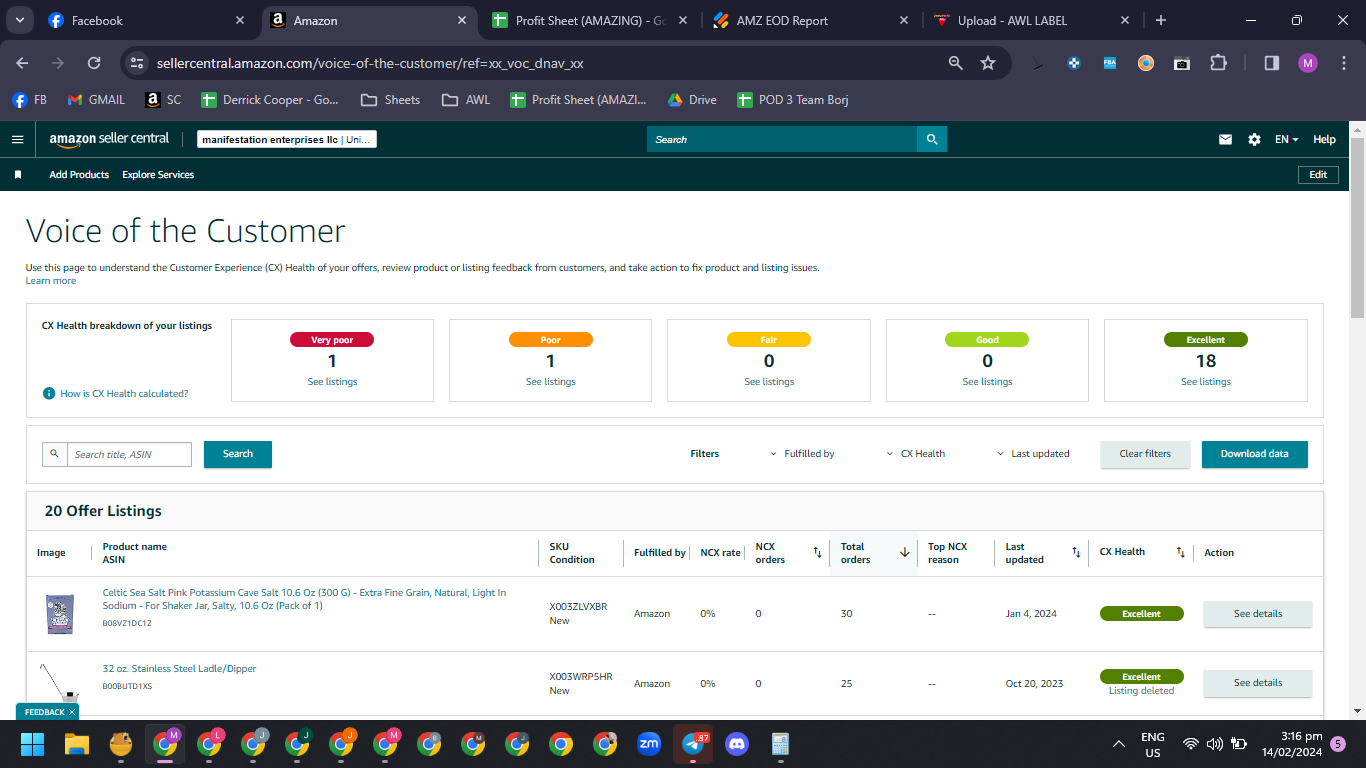This screenshot has height=768, width=1366.
Task: Click the Amazon Seller Central logo
Action: pyautogui.click(x=109, y=139)
